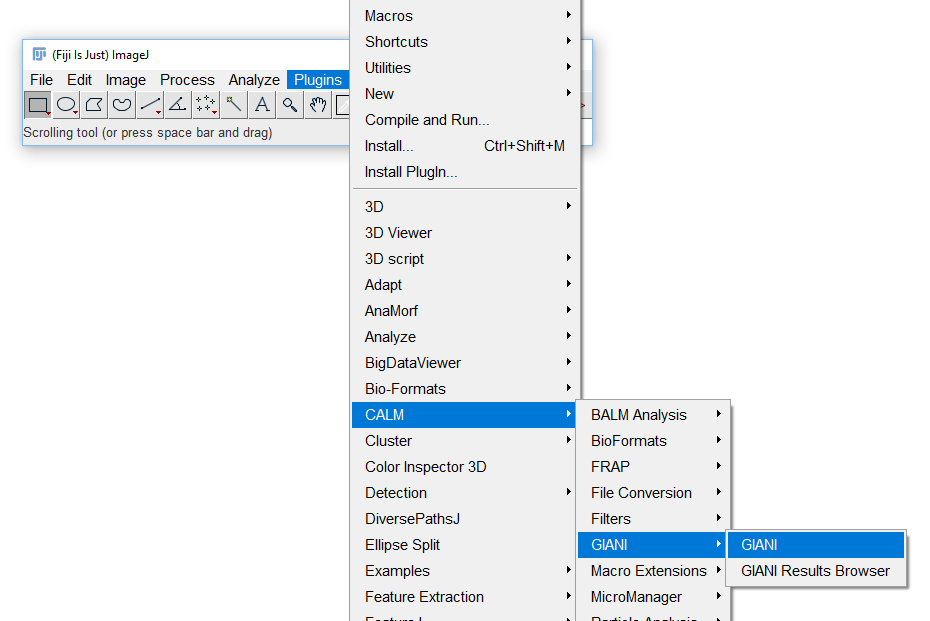Choose Compile and Run...
The height and width of the screenshot is (621, 930).
tap(464, 120)
